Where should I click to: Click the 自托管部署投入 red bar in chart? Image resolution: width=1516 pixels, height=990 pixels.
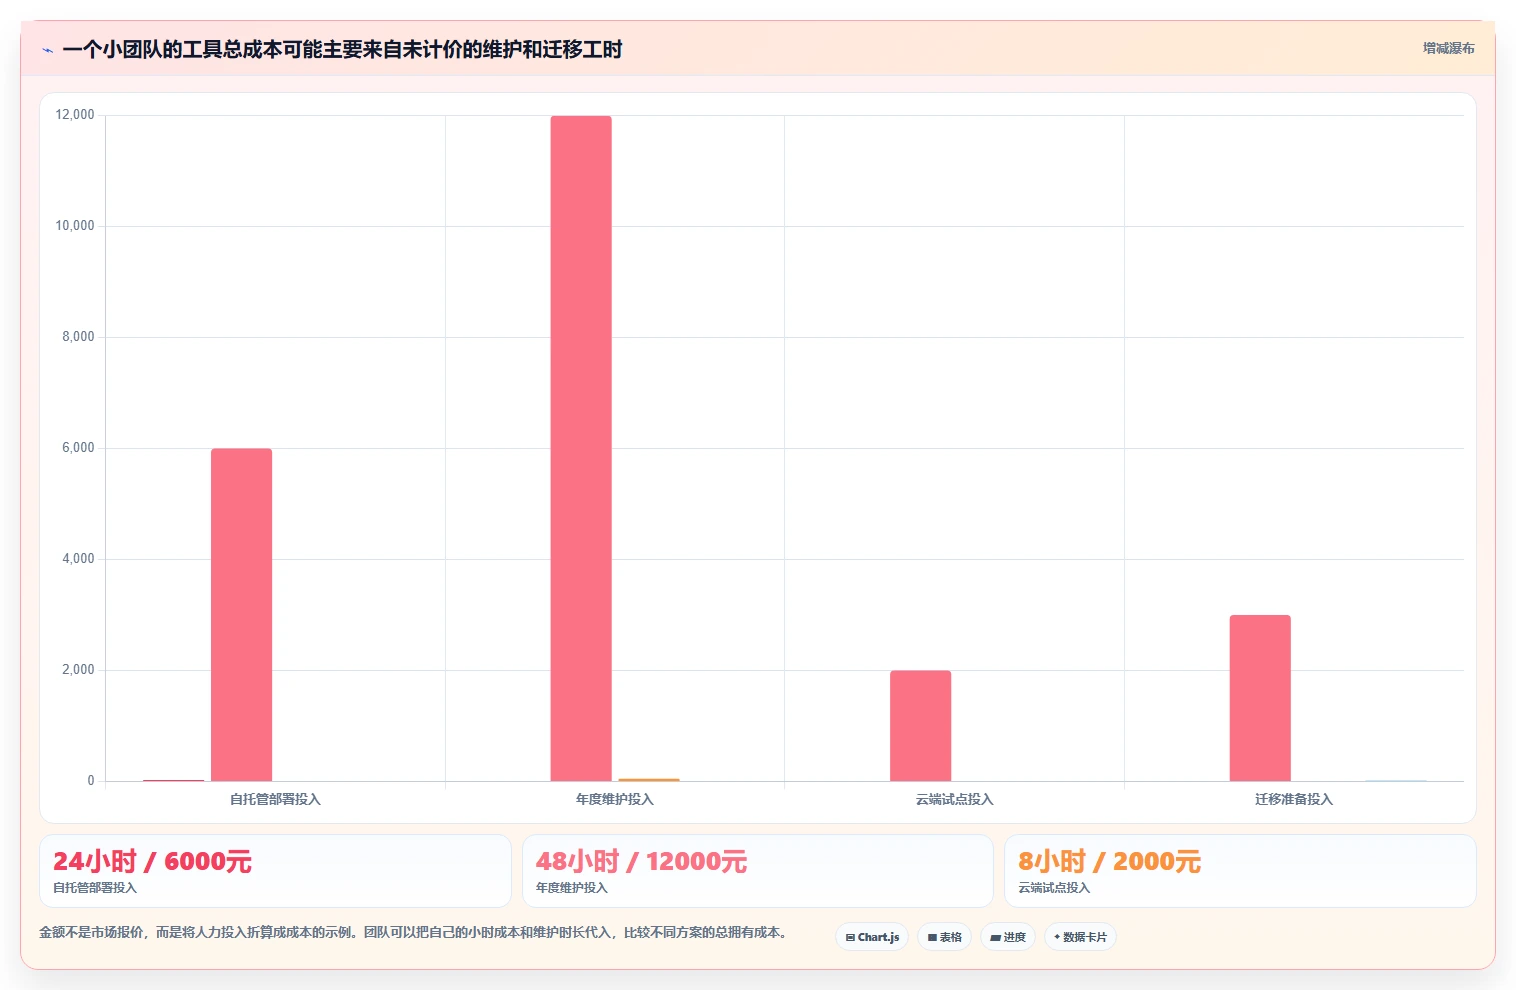(241, 615)
